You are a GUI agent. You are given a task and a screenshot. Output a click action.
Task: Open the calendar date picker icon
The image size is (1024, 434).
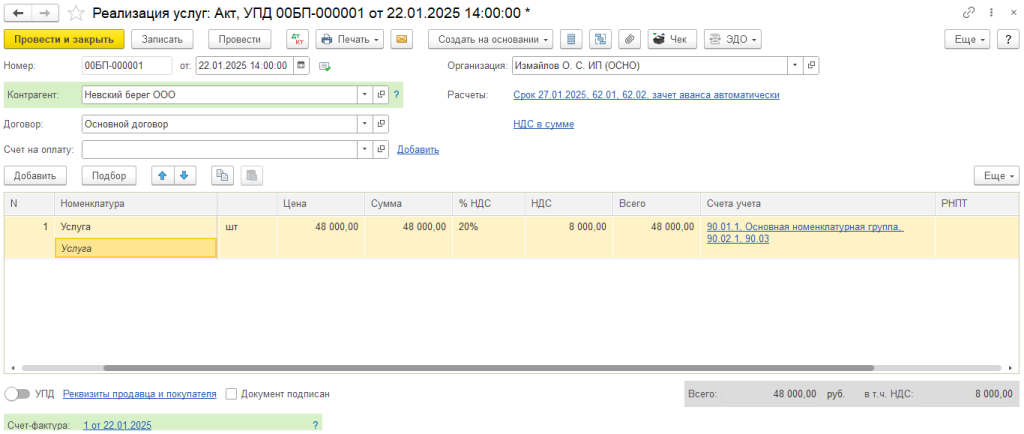301,65
